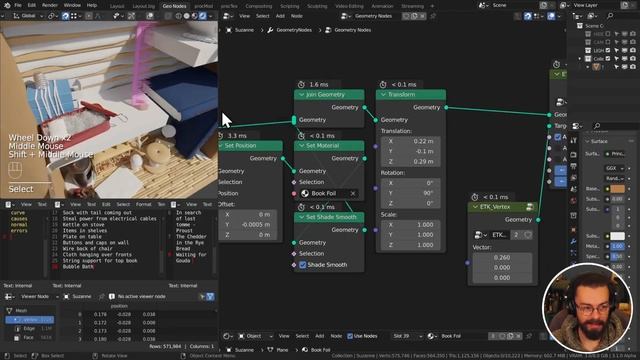The width and height of the screenshot is (640, 360).
Task: Open the node editor Add menu
Action: [280, 16]
